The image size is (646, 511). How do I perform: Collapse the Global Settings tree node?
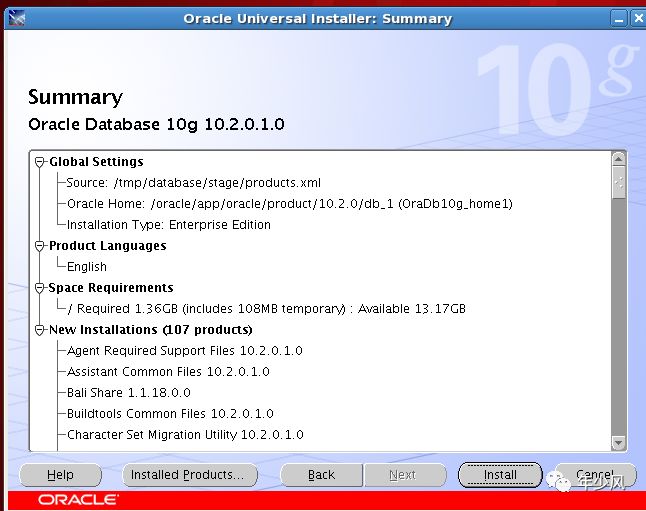[x=40, y=162]
